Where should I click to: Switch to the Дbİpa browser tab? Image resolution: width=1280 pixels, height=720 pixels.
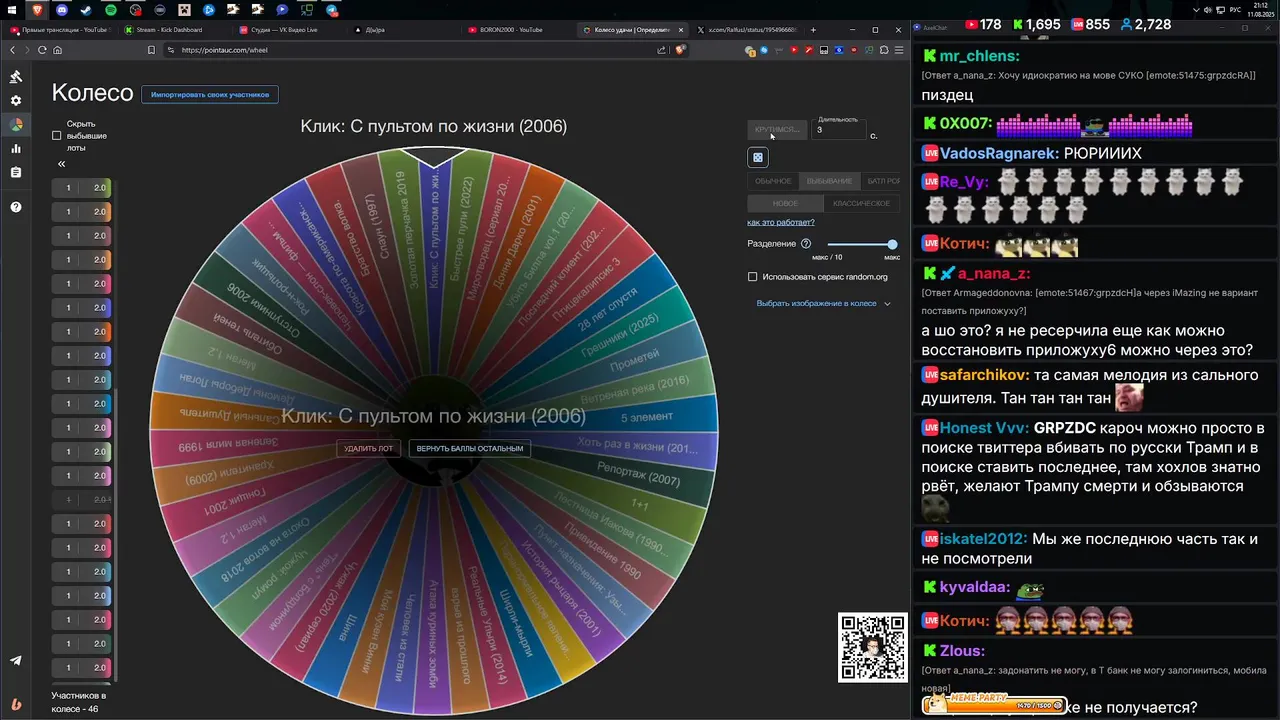tap(405, 30)
